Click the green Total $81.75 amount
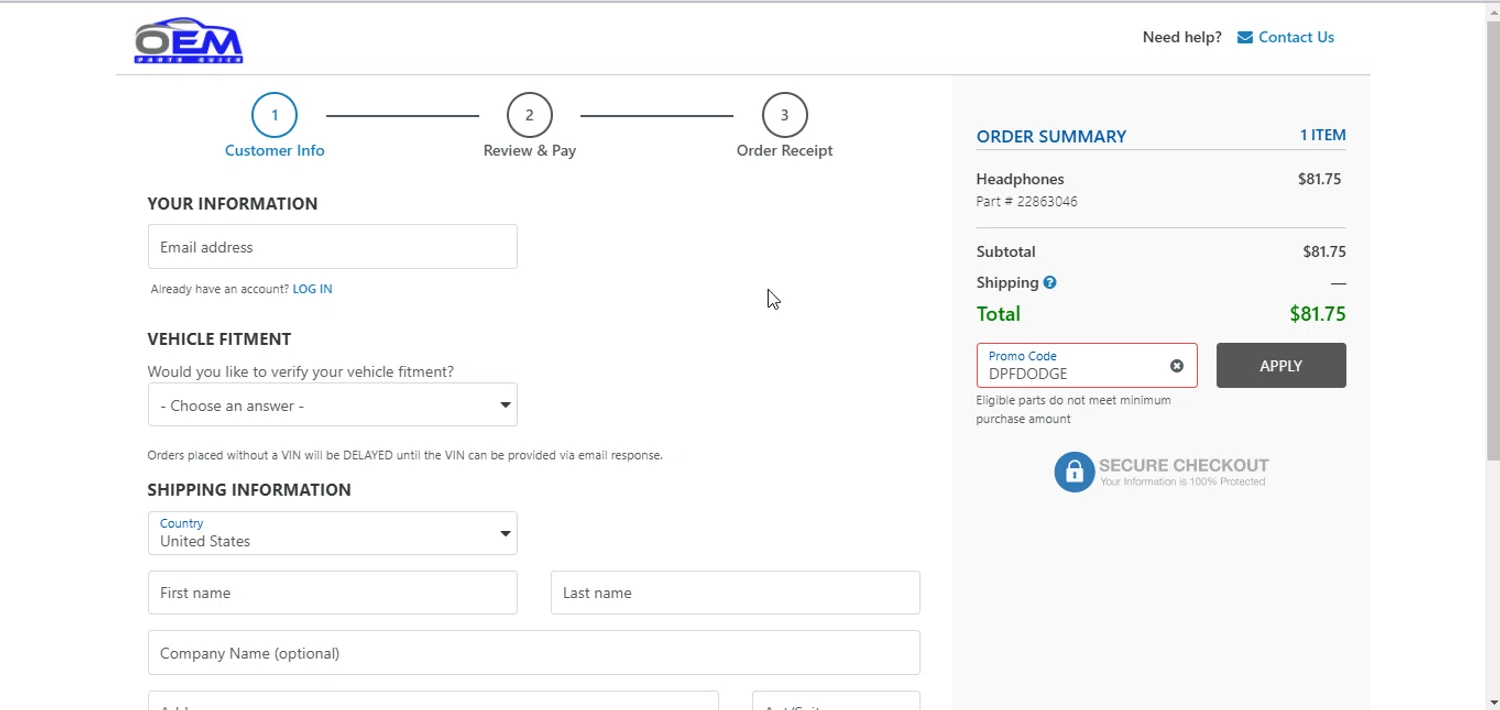This screenshot has height=710, width=1500. (1318, 314)
